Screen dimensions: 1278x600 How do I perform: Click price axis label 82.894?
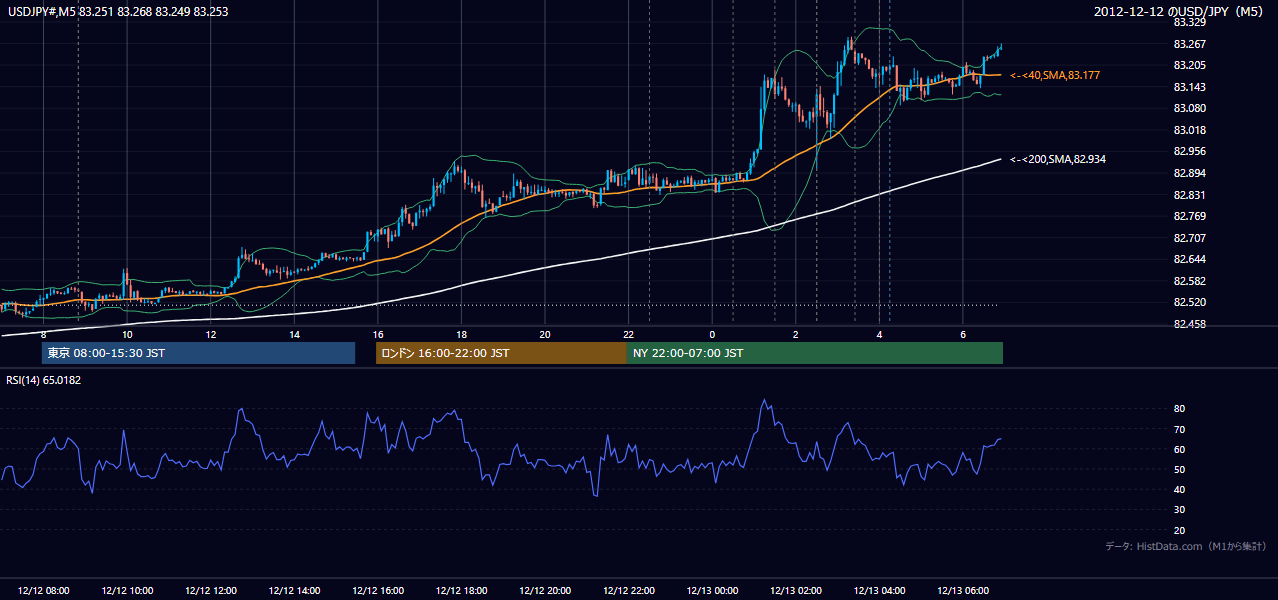click(1188, 173)
